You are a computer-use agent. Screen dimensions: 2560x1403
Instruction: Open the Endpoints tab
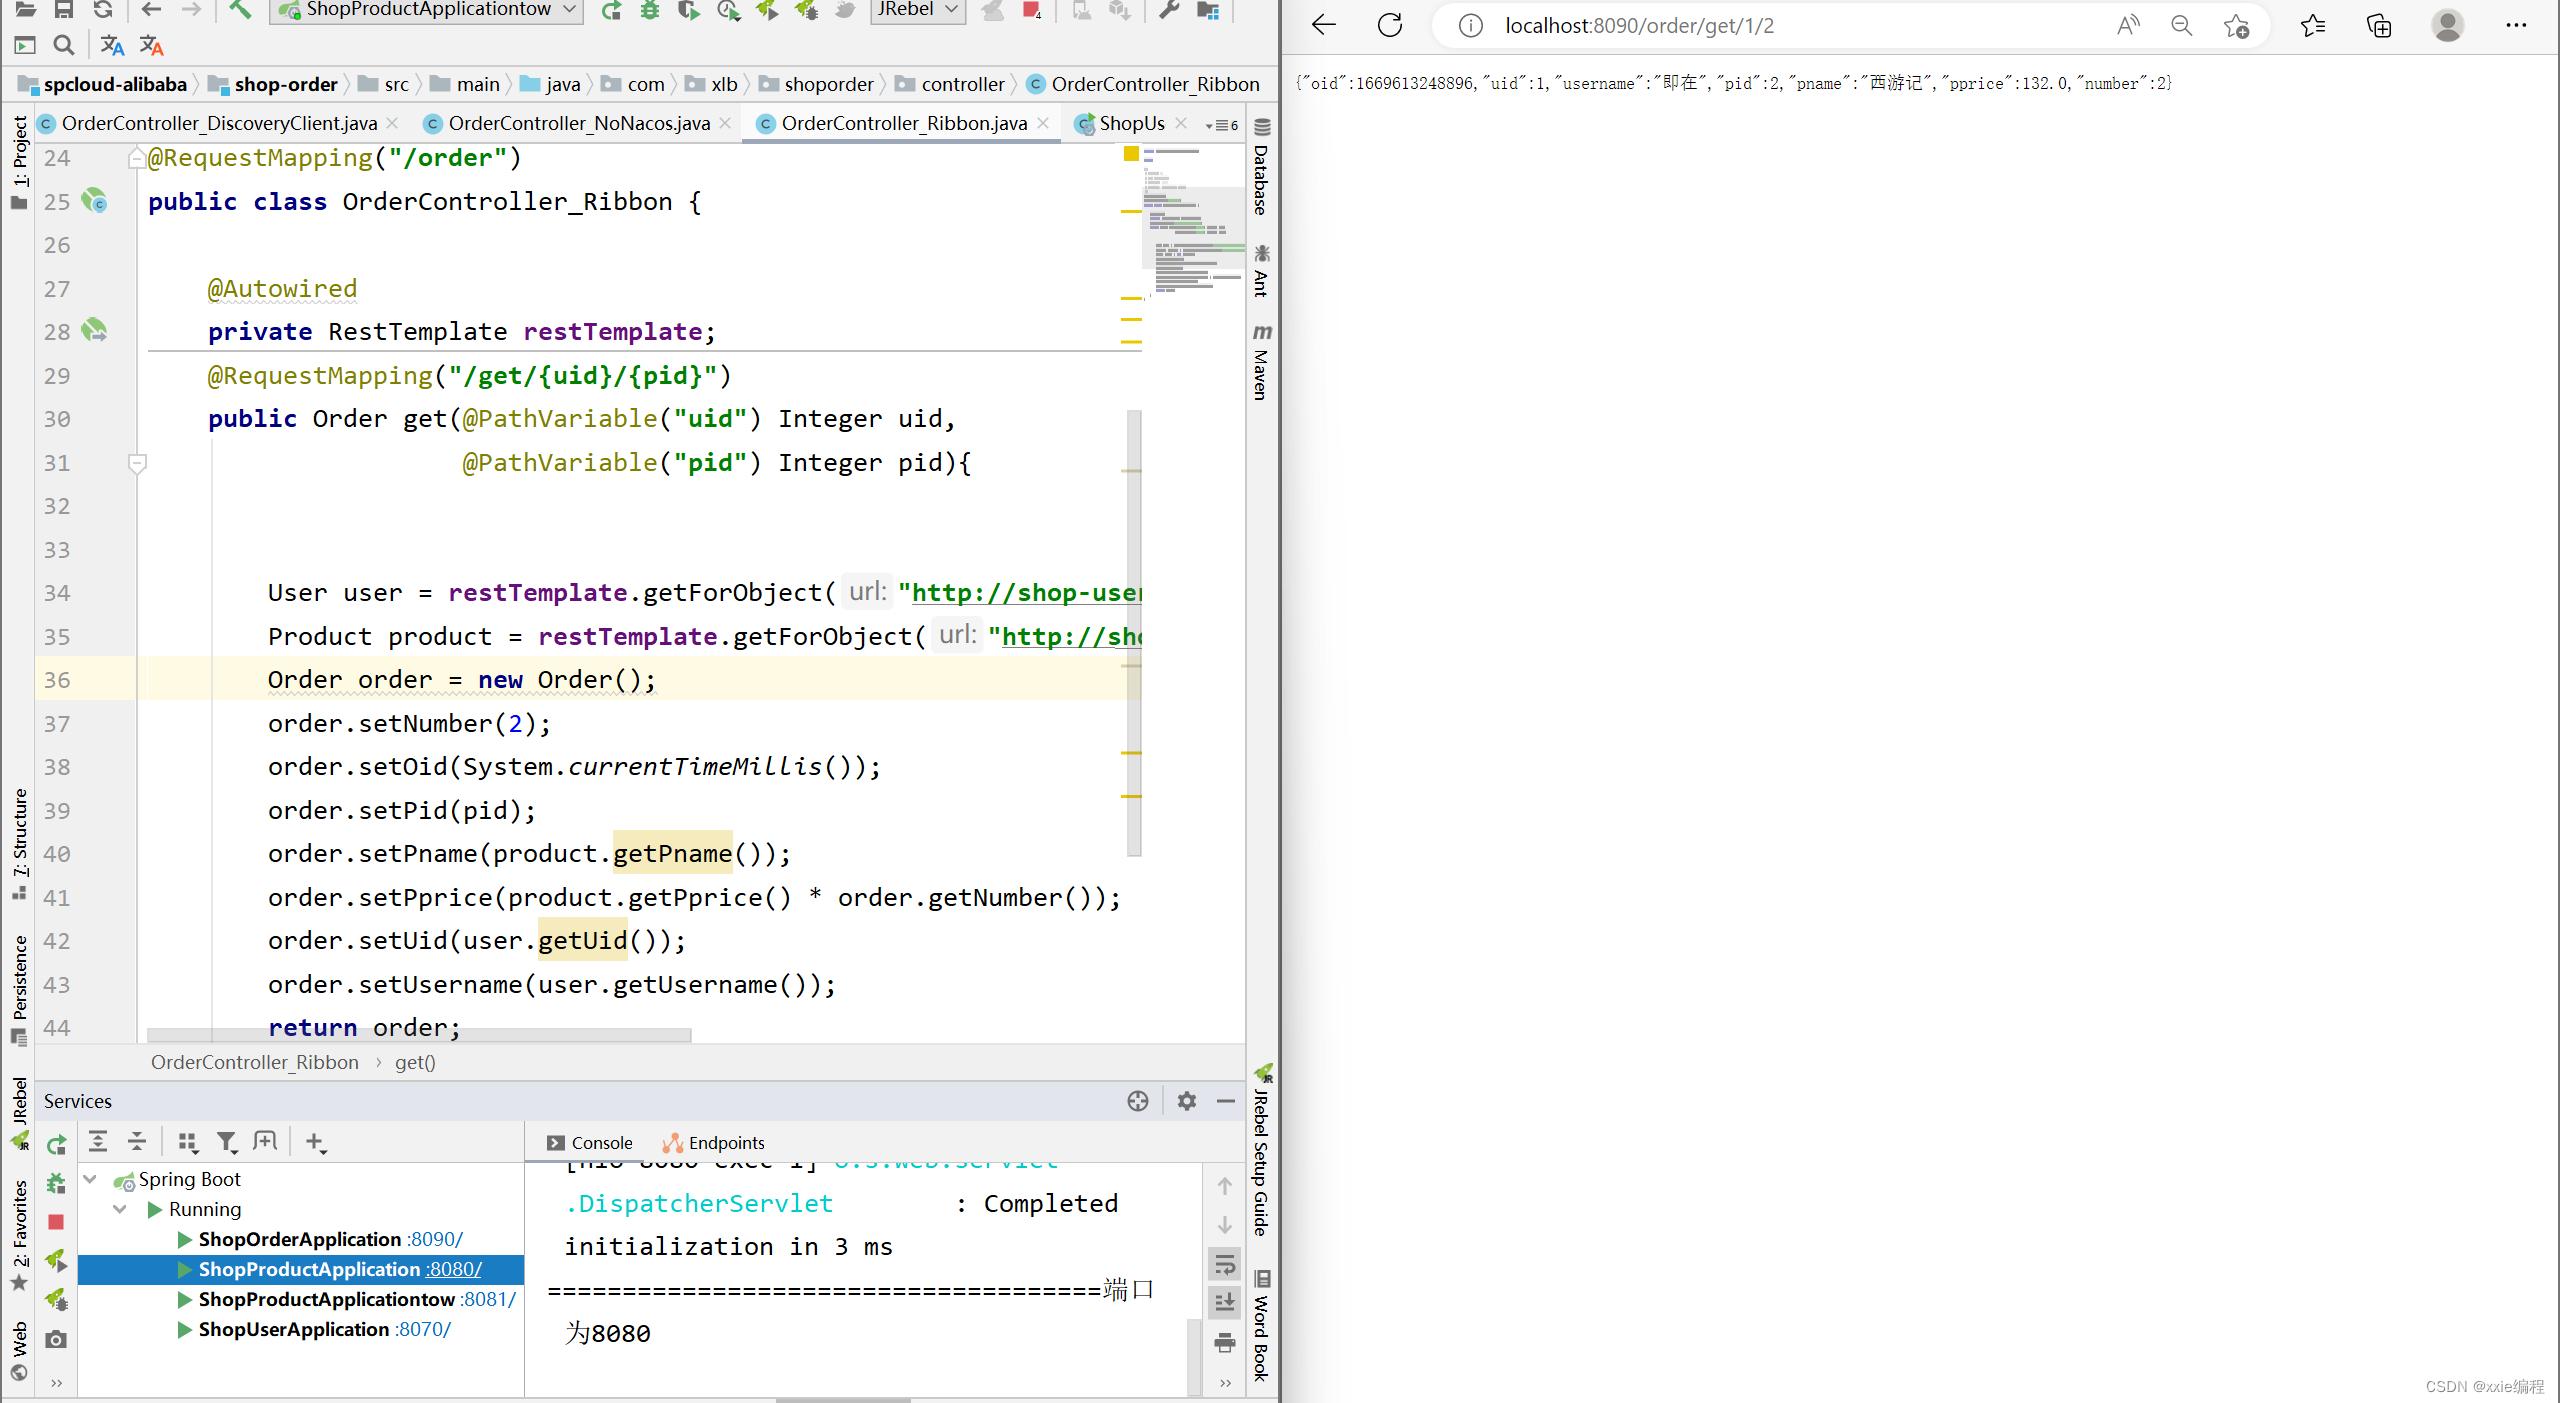[x=714, y=1143]
